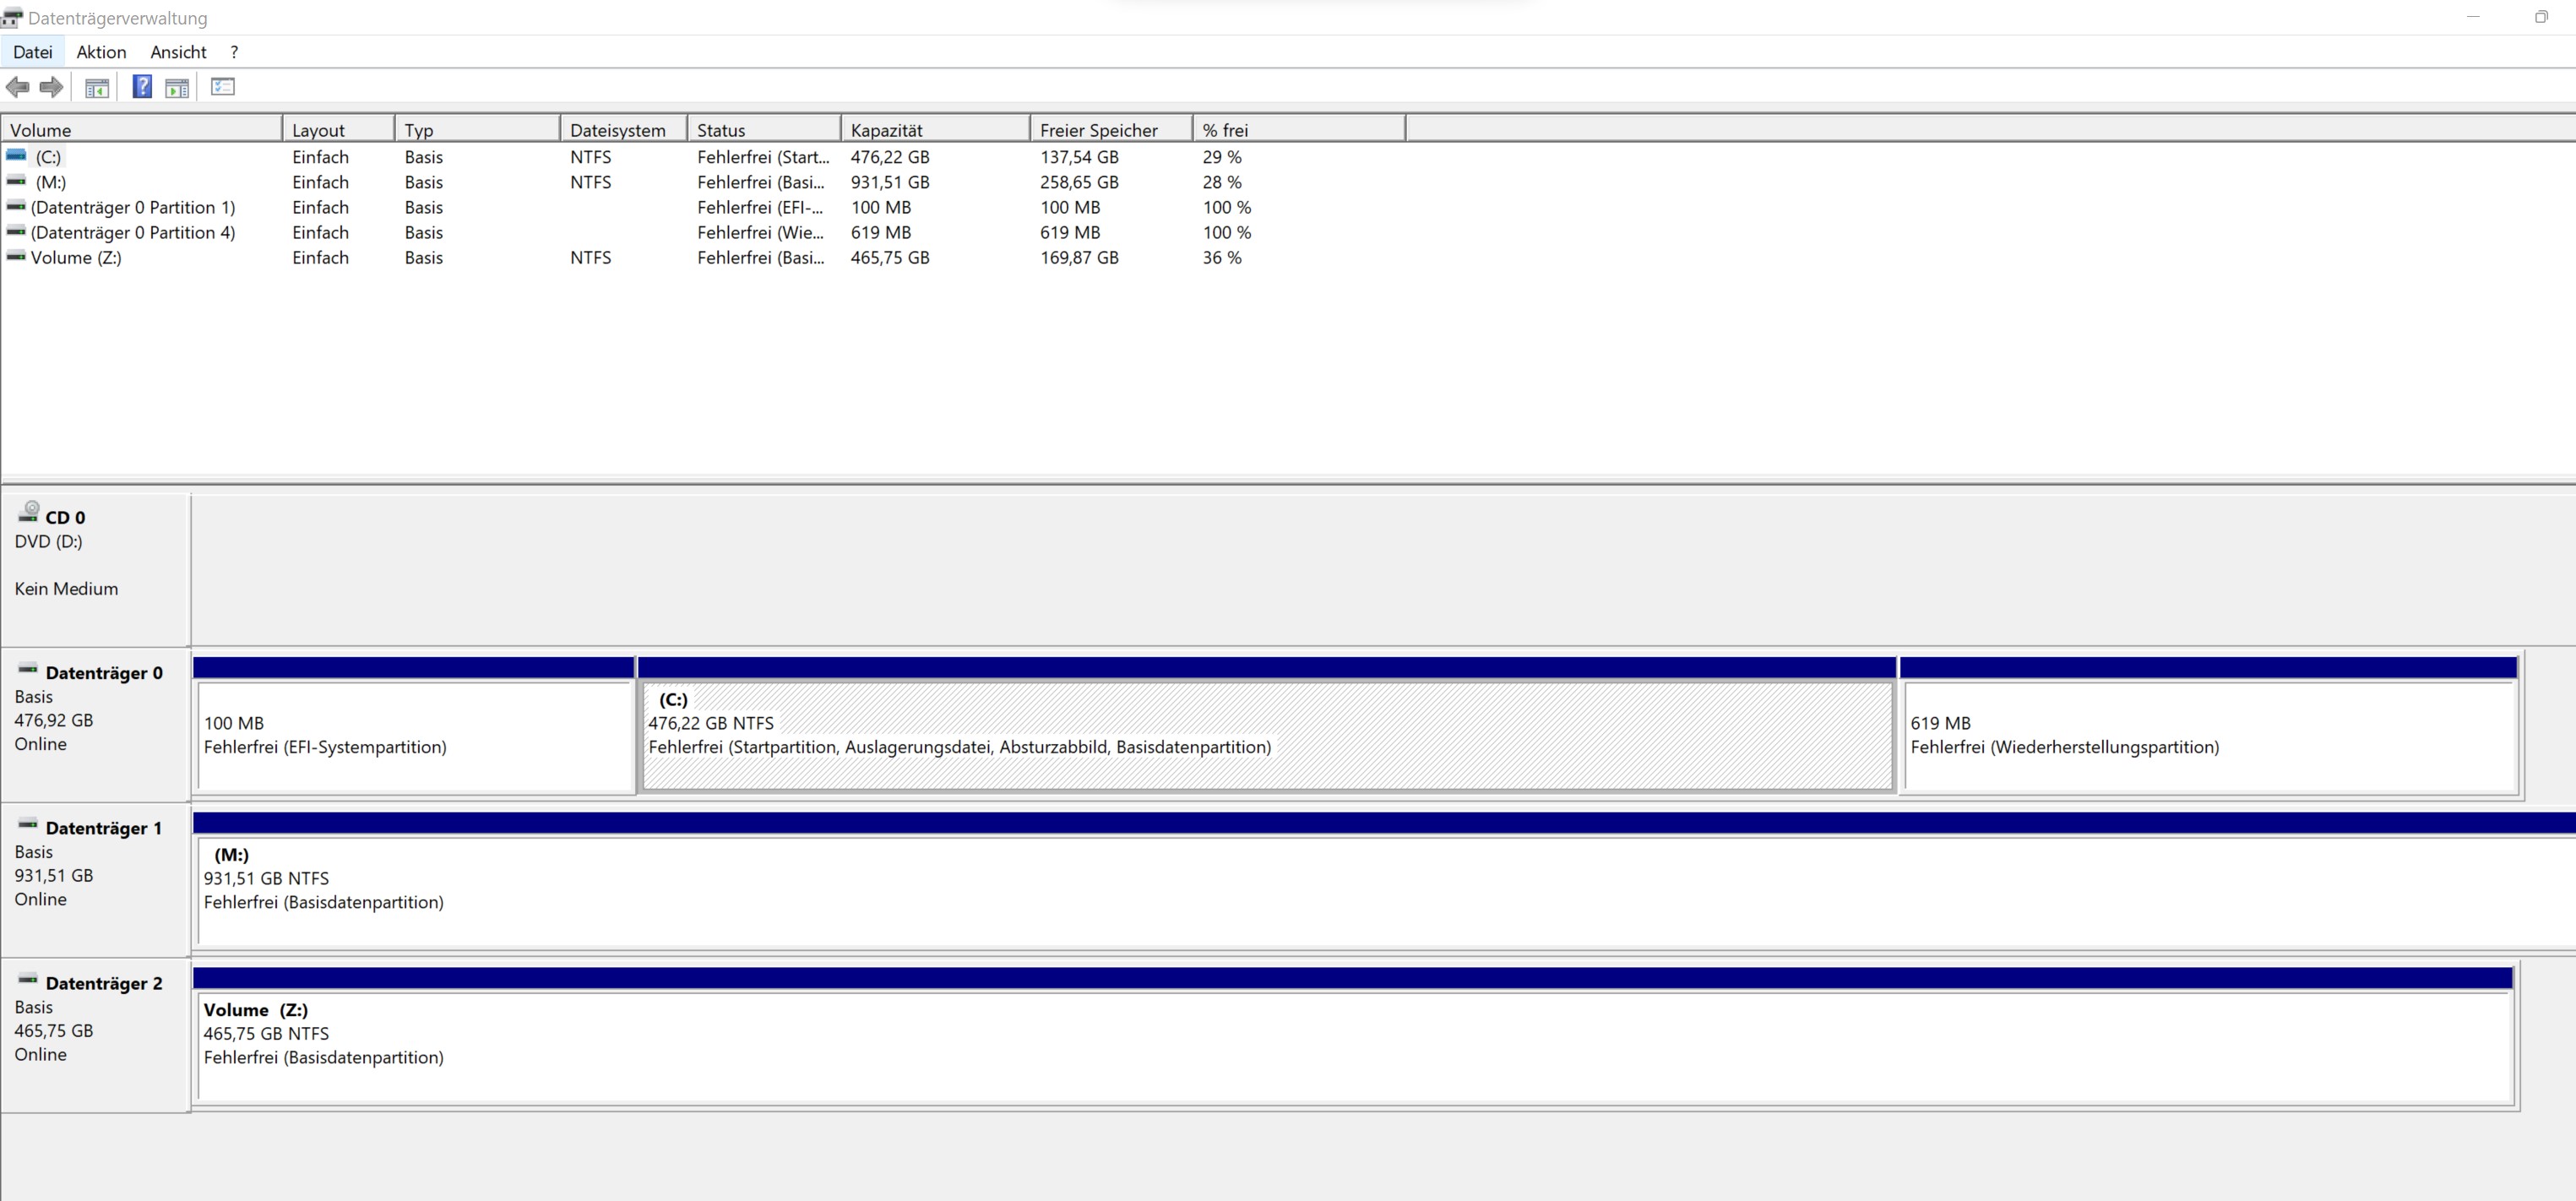2576x1201 pixels.
Task: Select the Volume (Z:) row in list
Action: pyautogui.click(x=76, y=258)
